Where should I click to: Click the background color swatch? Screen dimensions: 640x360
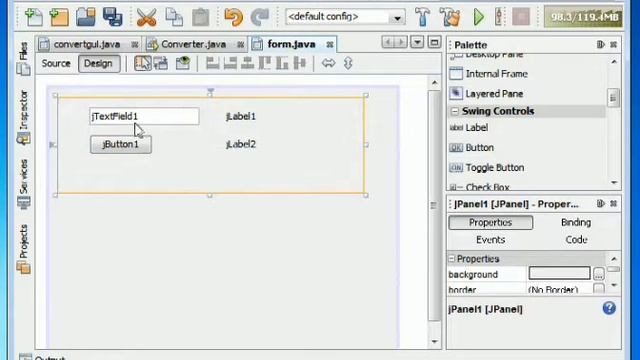[x=559, y=273]
